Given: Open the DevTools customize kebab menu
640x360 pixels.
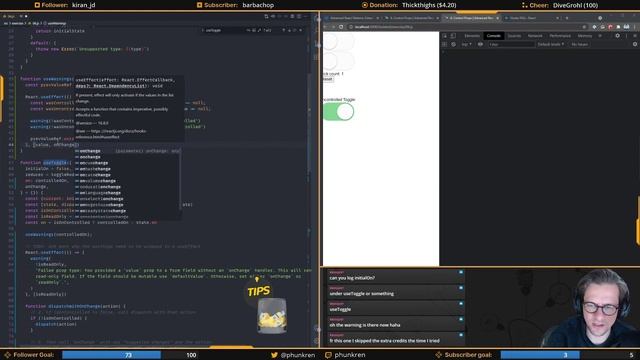Looking at the screenshot, I should pyautogui.click(x=626, y=36).
